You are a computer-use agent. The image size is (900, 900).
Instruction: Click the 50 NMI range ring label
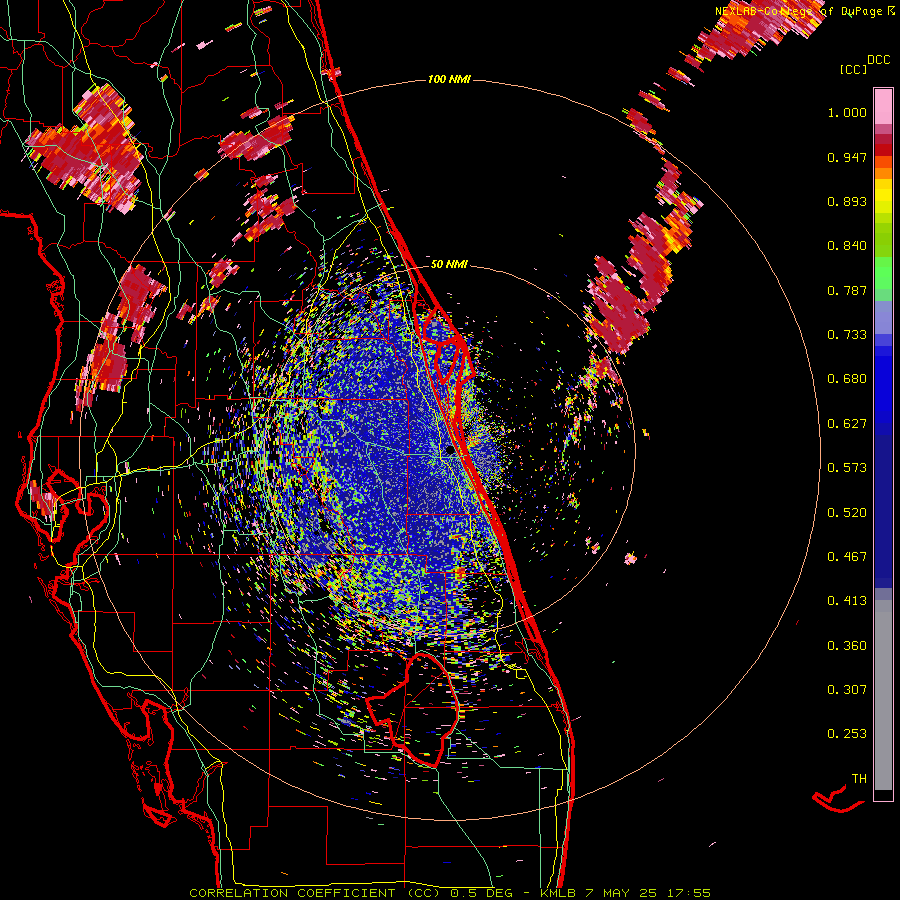point(449,264)
